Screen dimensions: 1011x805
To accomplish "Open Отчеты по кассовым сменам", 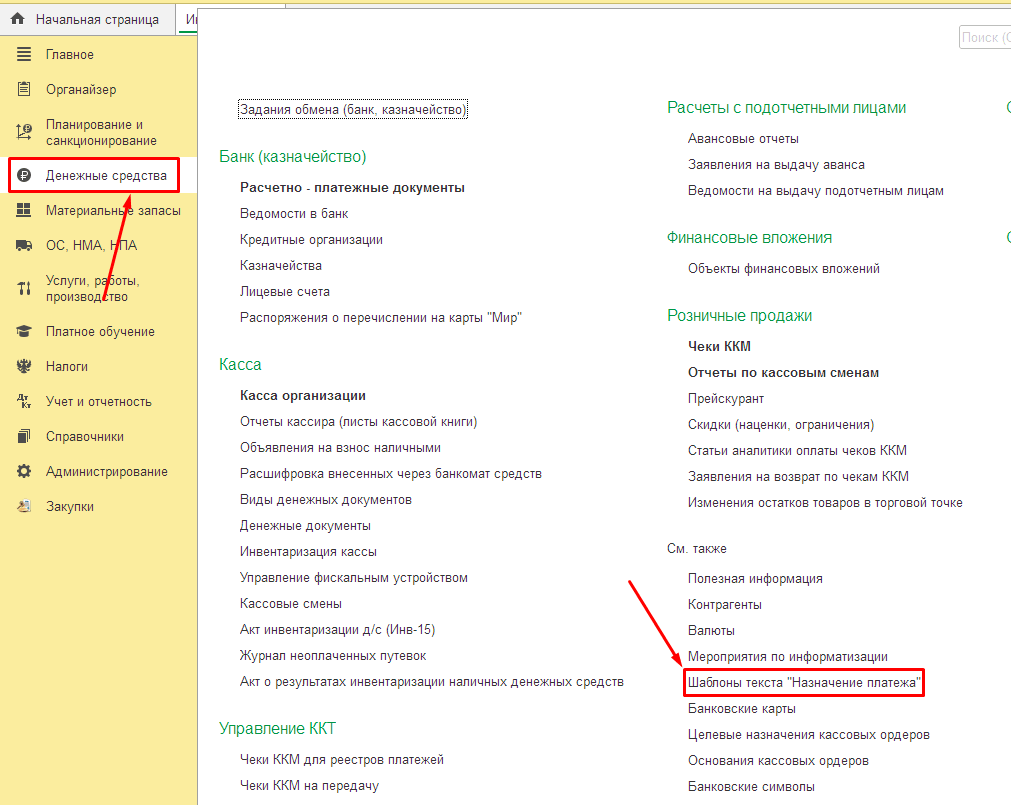I will (783, 373).
